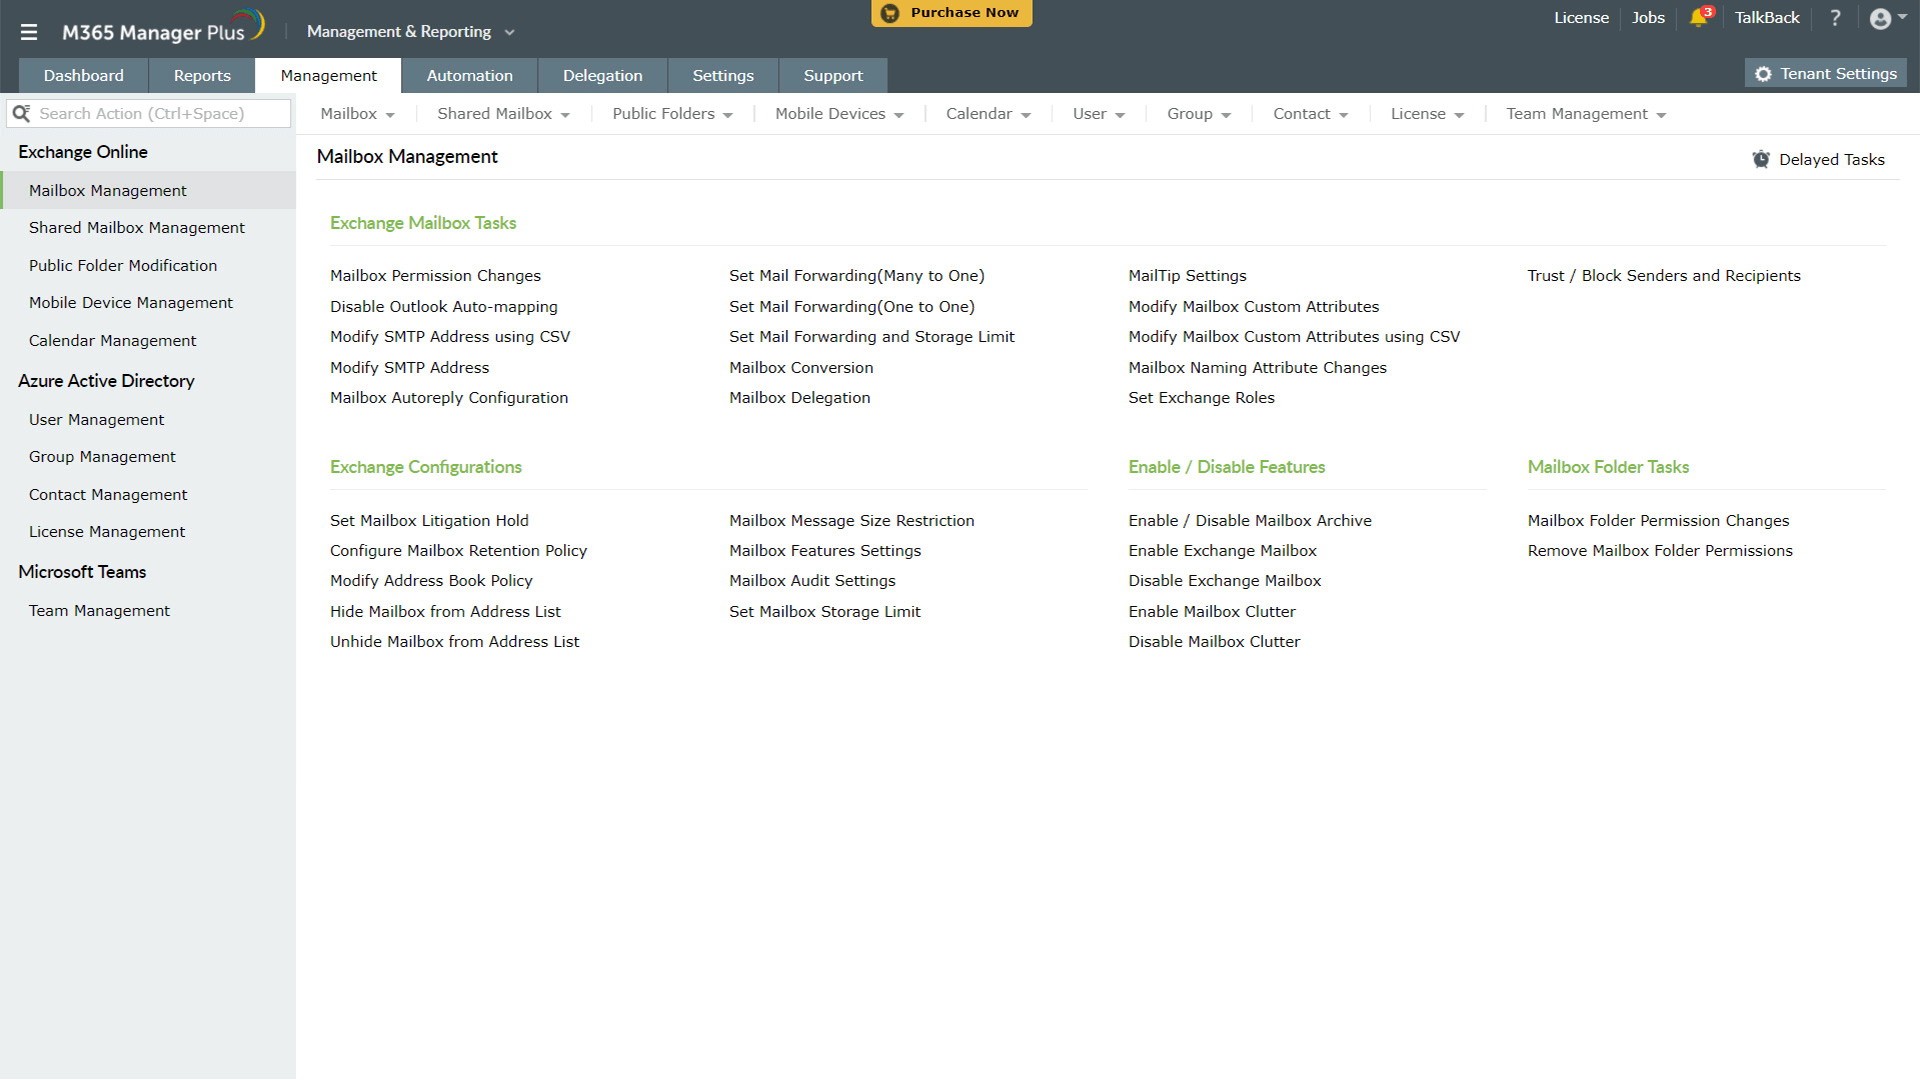Image resolution: width=1920 pixels, height=1080 pixels.
Task: Open the user profile account icon
Action: pyautogui.click(x=1881, y=18)
